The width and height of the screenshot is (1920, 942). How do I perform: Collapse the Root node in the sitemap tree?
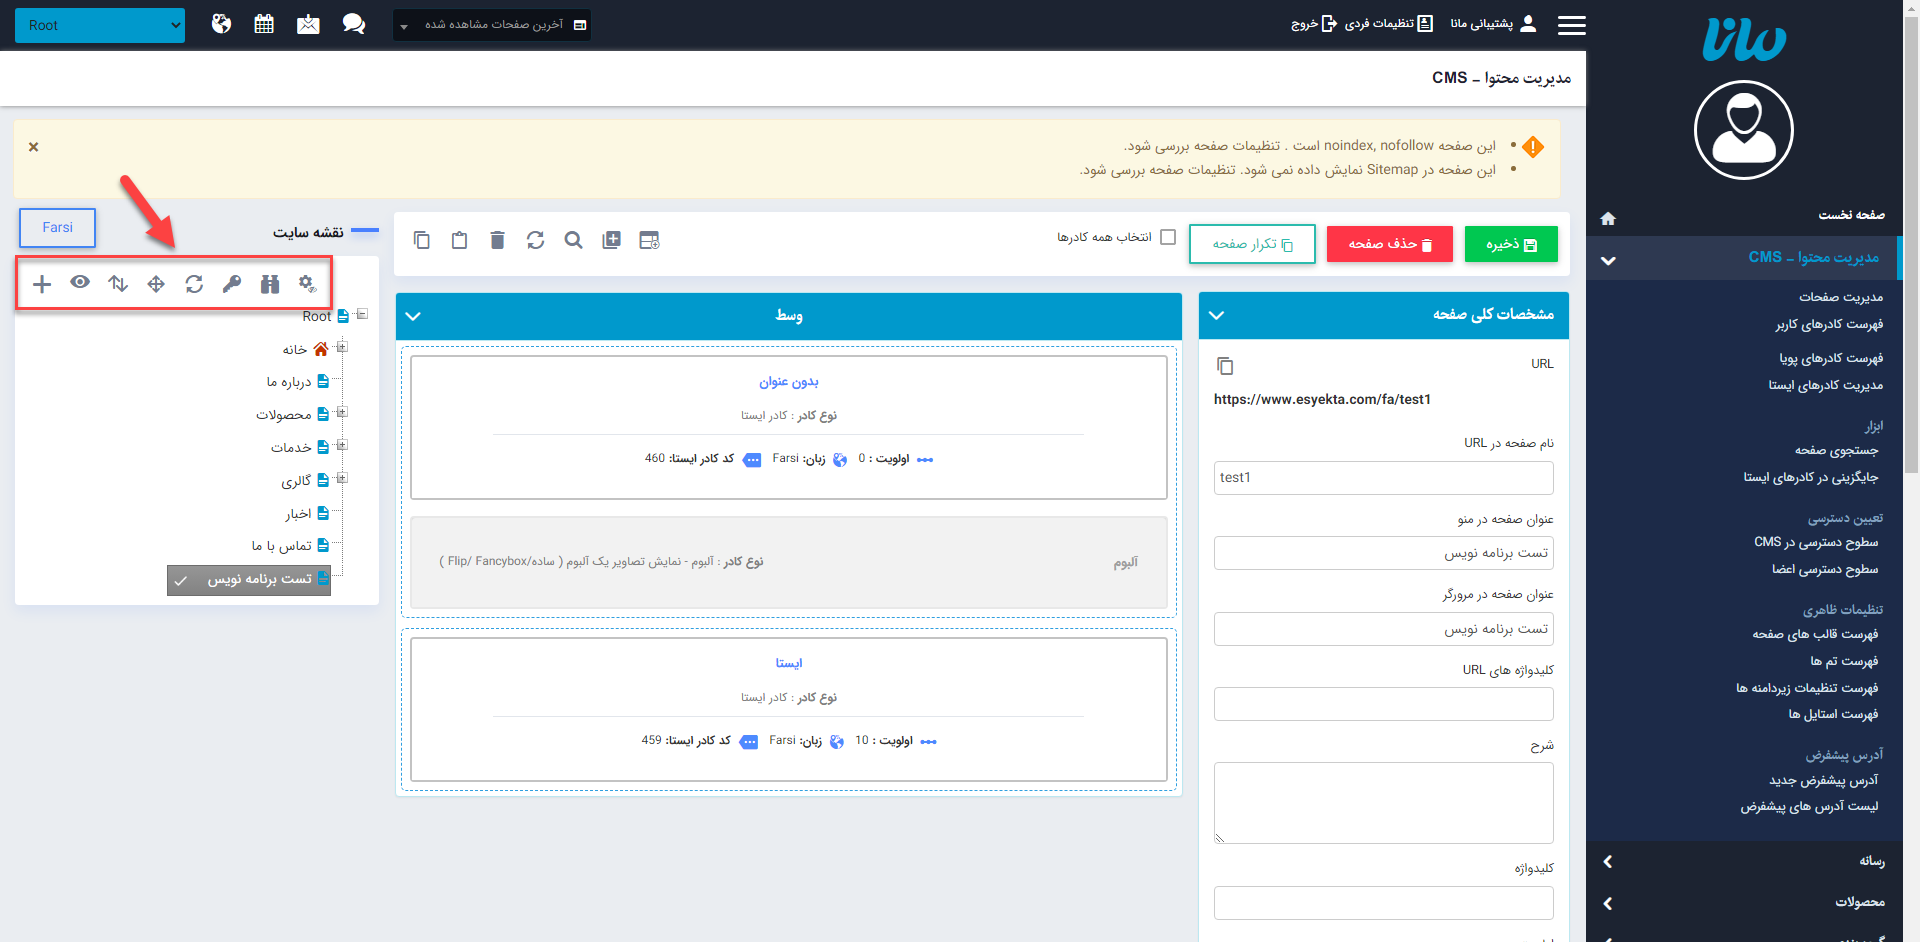(x=361, y=313)
